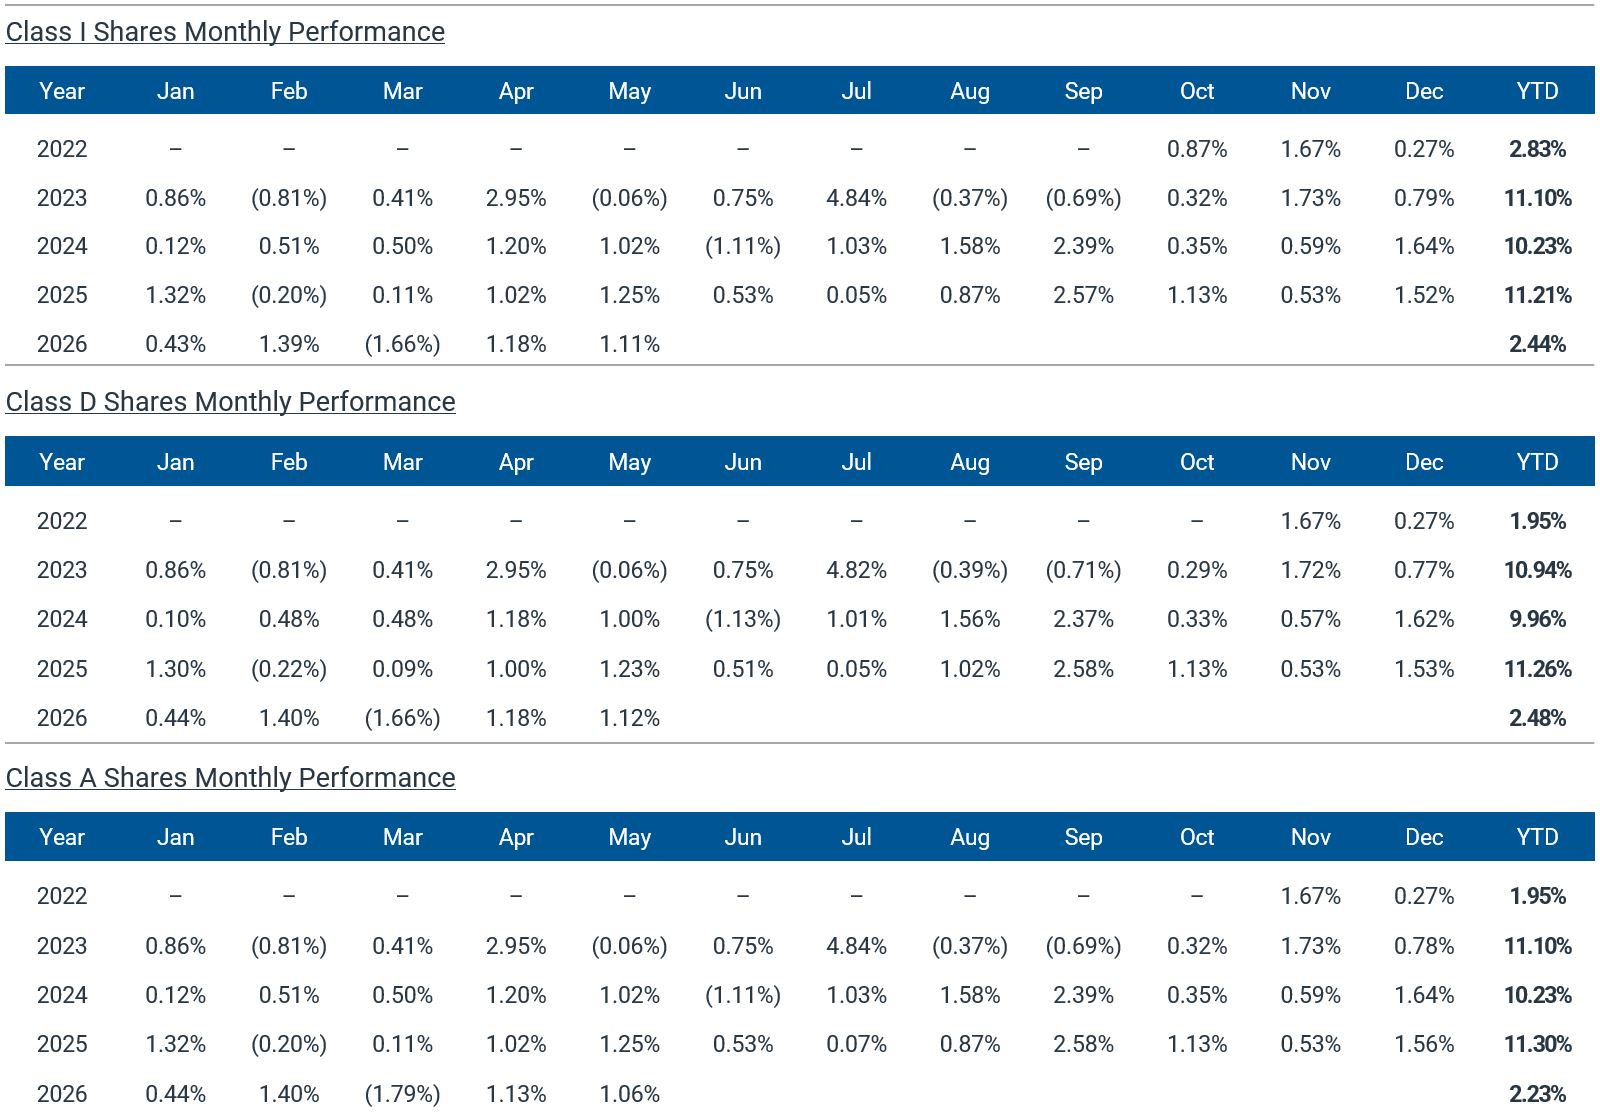Screen dimensions: 1600x1116
Task: Click Class A 2026 March value (1.79%)
Action: tap(402, 1094)
